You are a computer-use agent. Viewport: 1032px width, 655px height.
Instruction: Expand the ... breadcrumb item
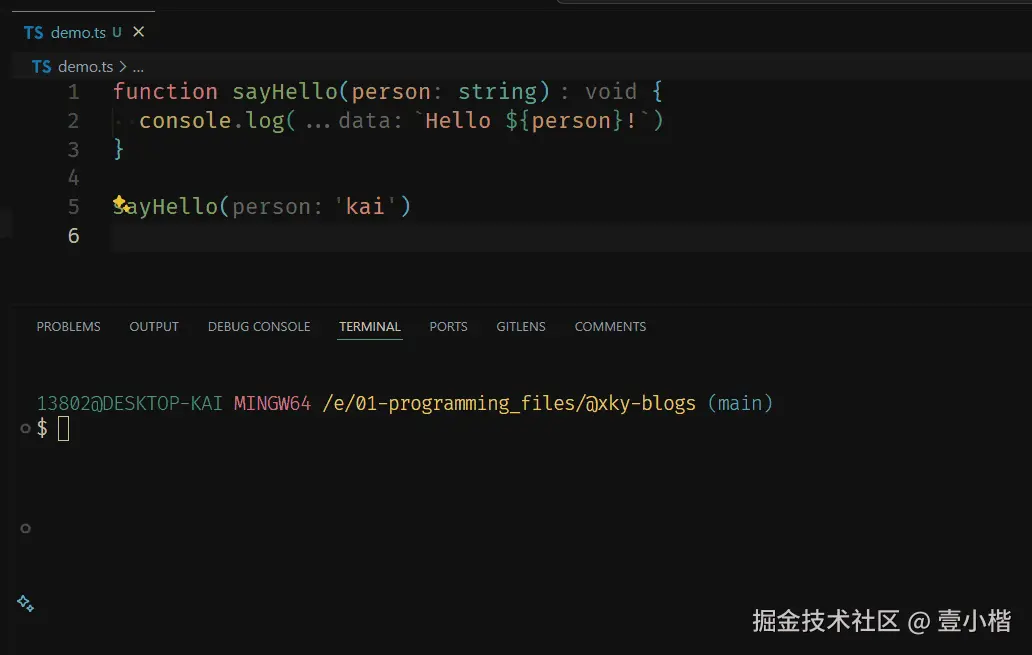138,66
